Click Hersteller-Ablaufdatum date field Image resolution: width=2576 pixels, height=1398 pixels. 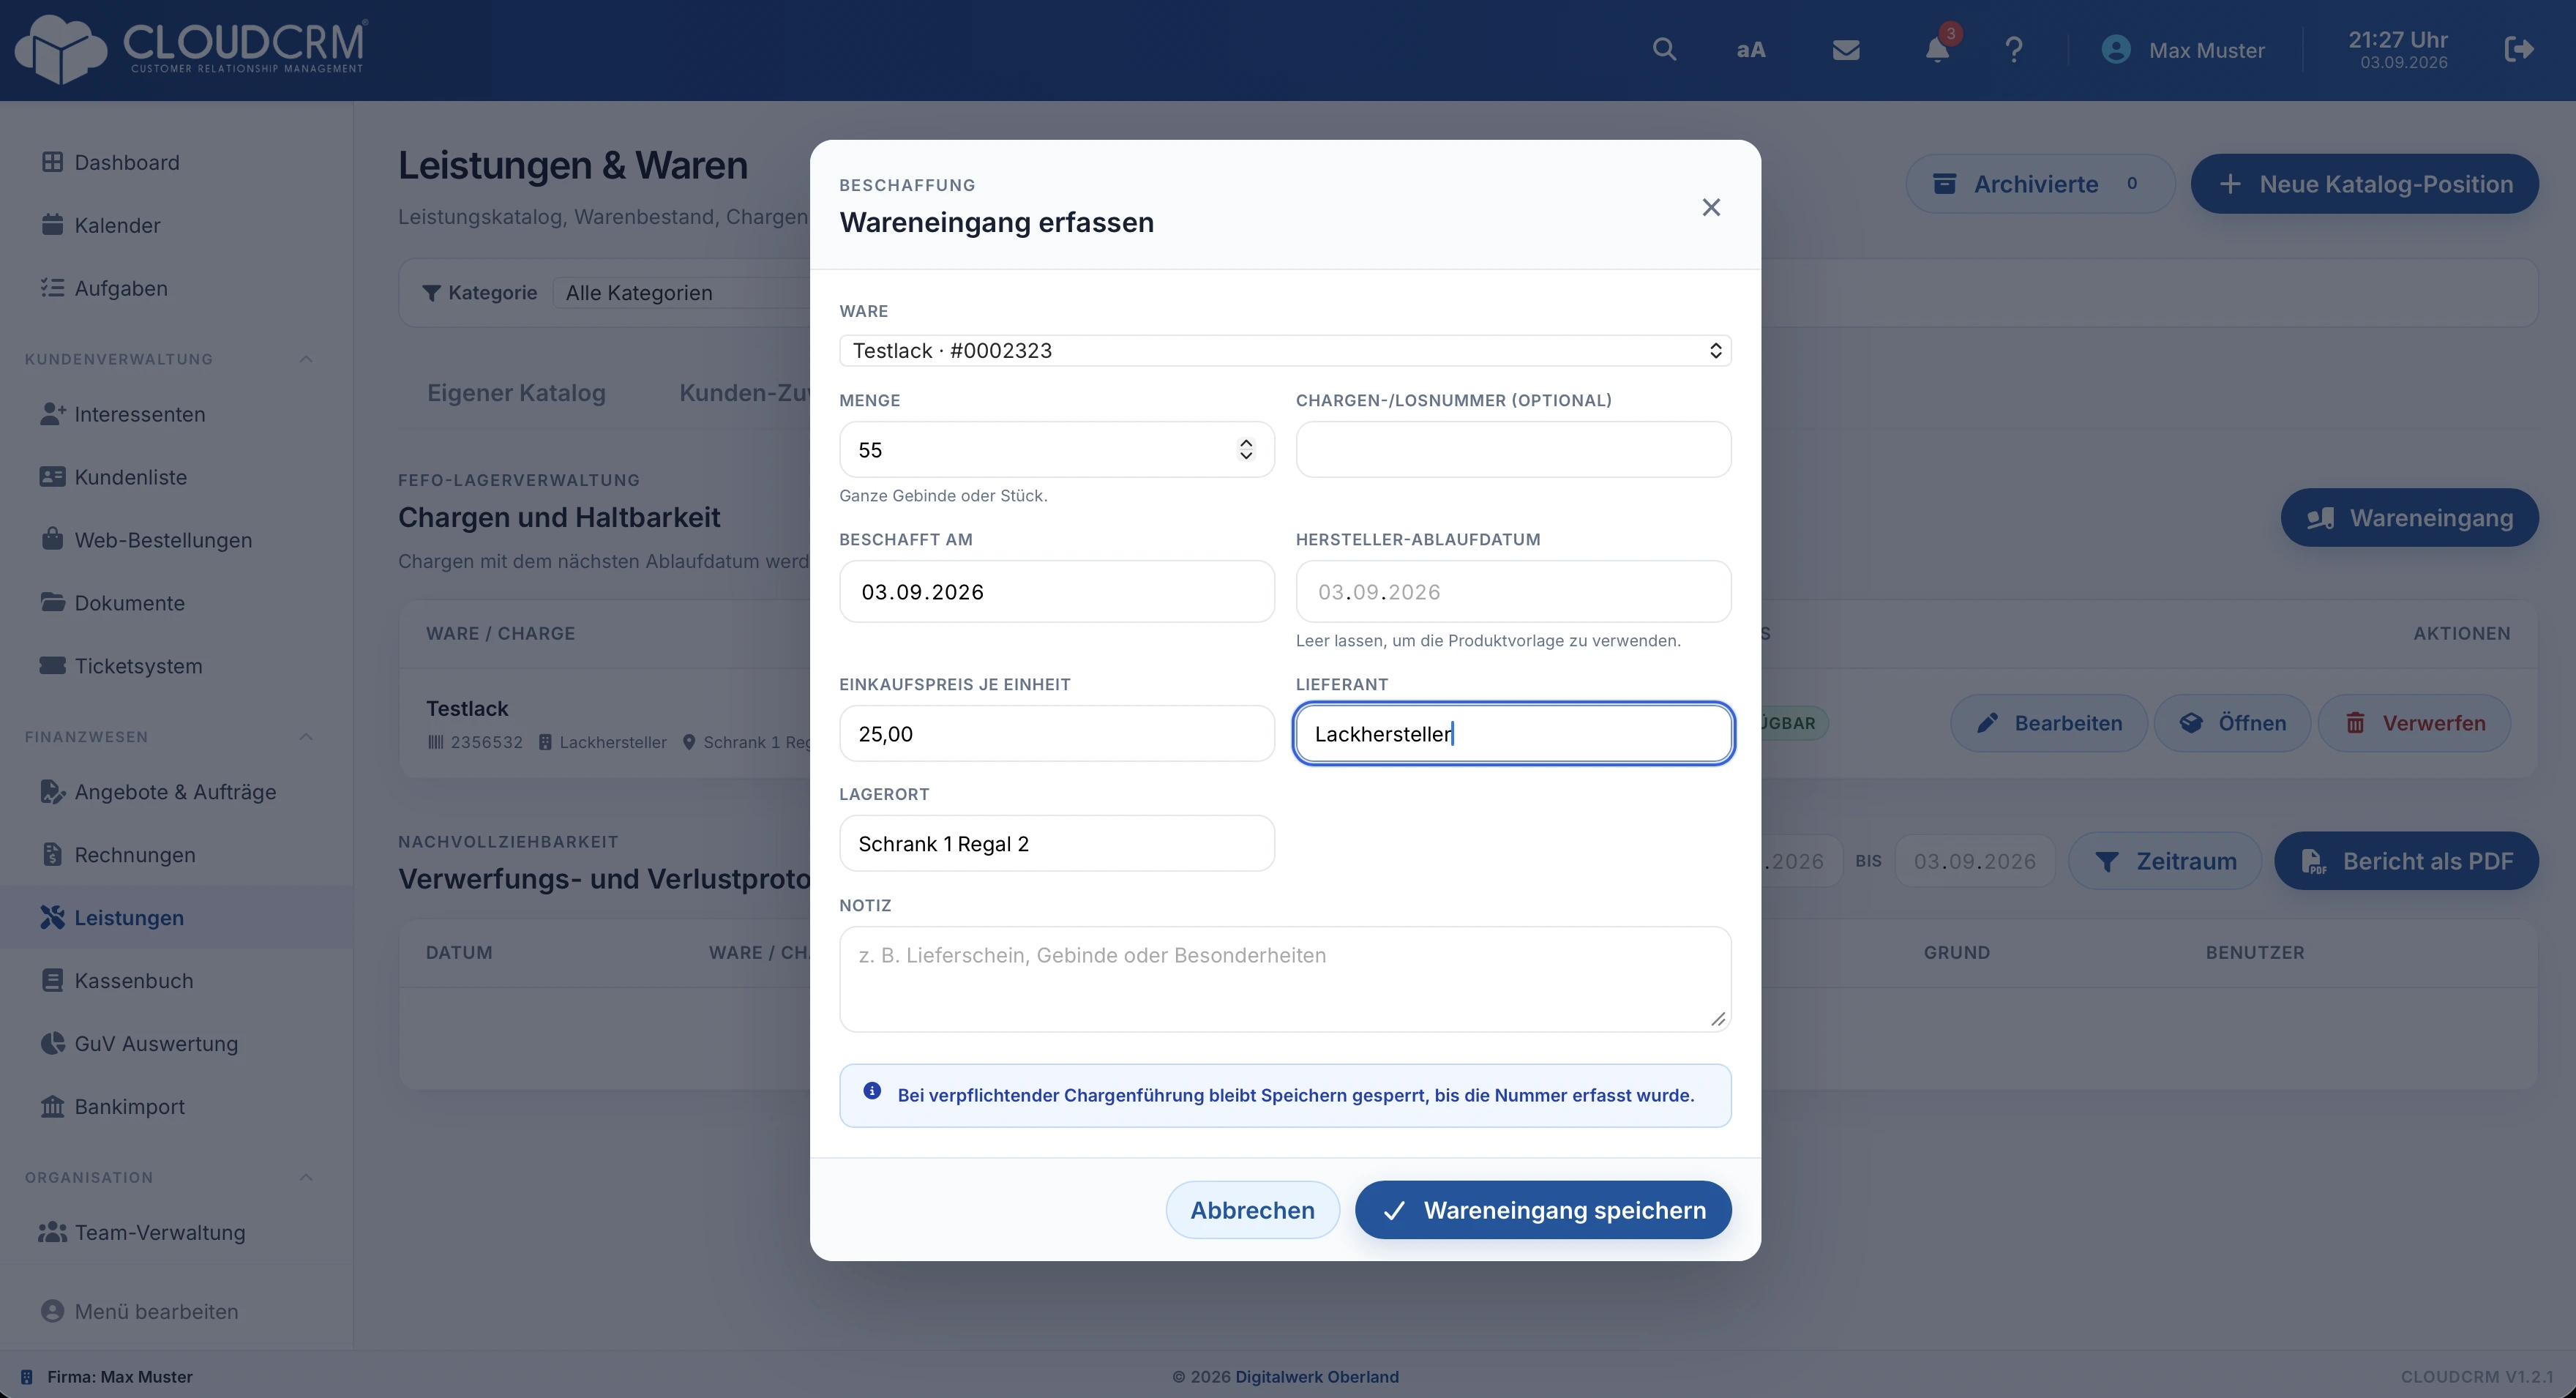[x=1513, y=591]
